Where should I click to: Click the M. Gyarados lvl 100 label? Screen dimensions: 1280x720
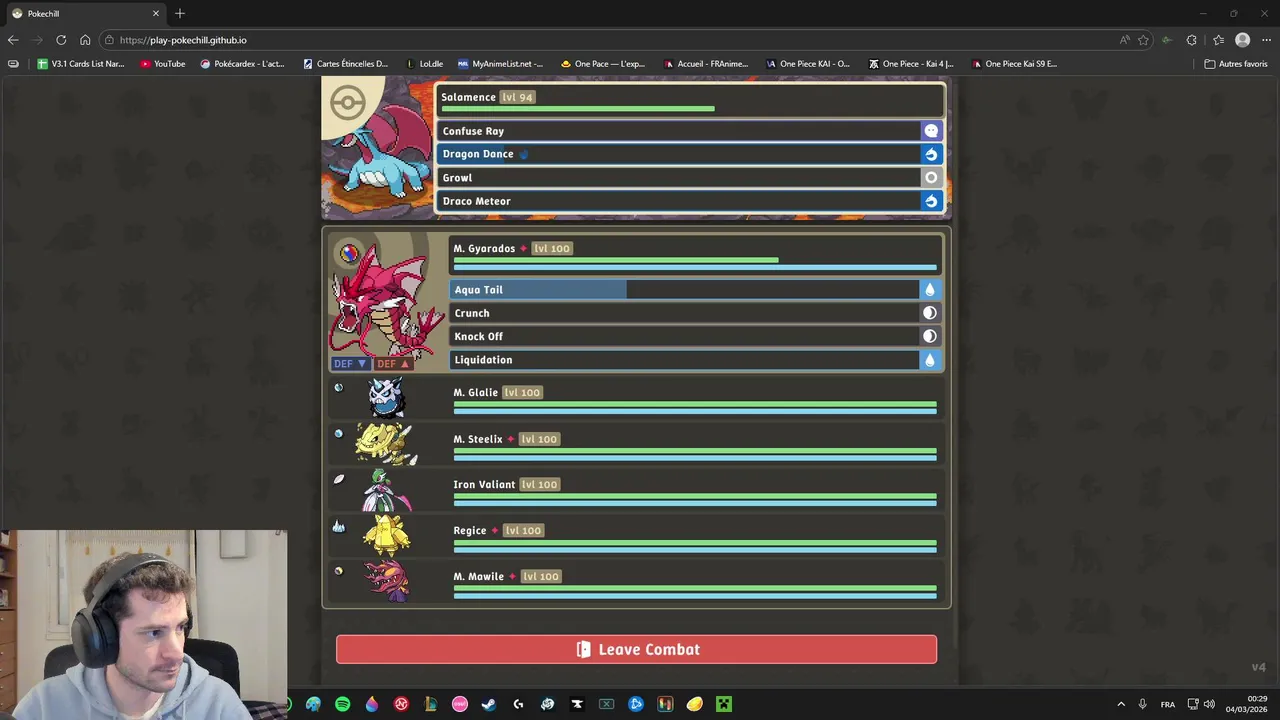click(551, 249)
